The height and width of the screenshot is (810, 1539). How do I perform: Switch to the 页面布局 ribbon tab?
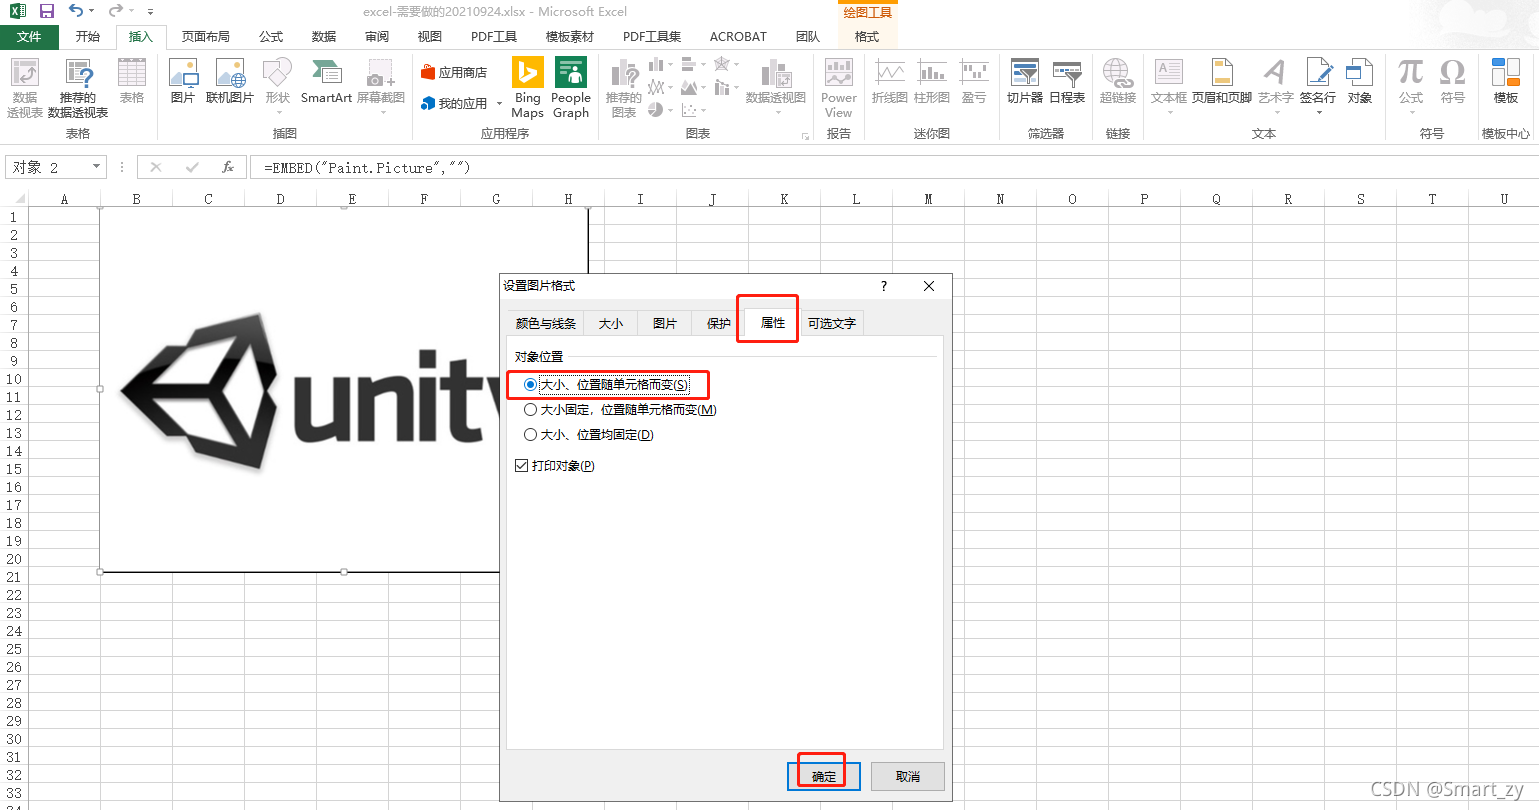point(206,37)
